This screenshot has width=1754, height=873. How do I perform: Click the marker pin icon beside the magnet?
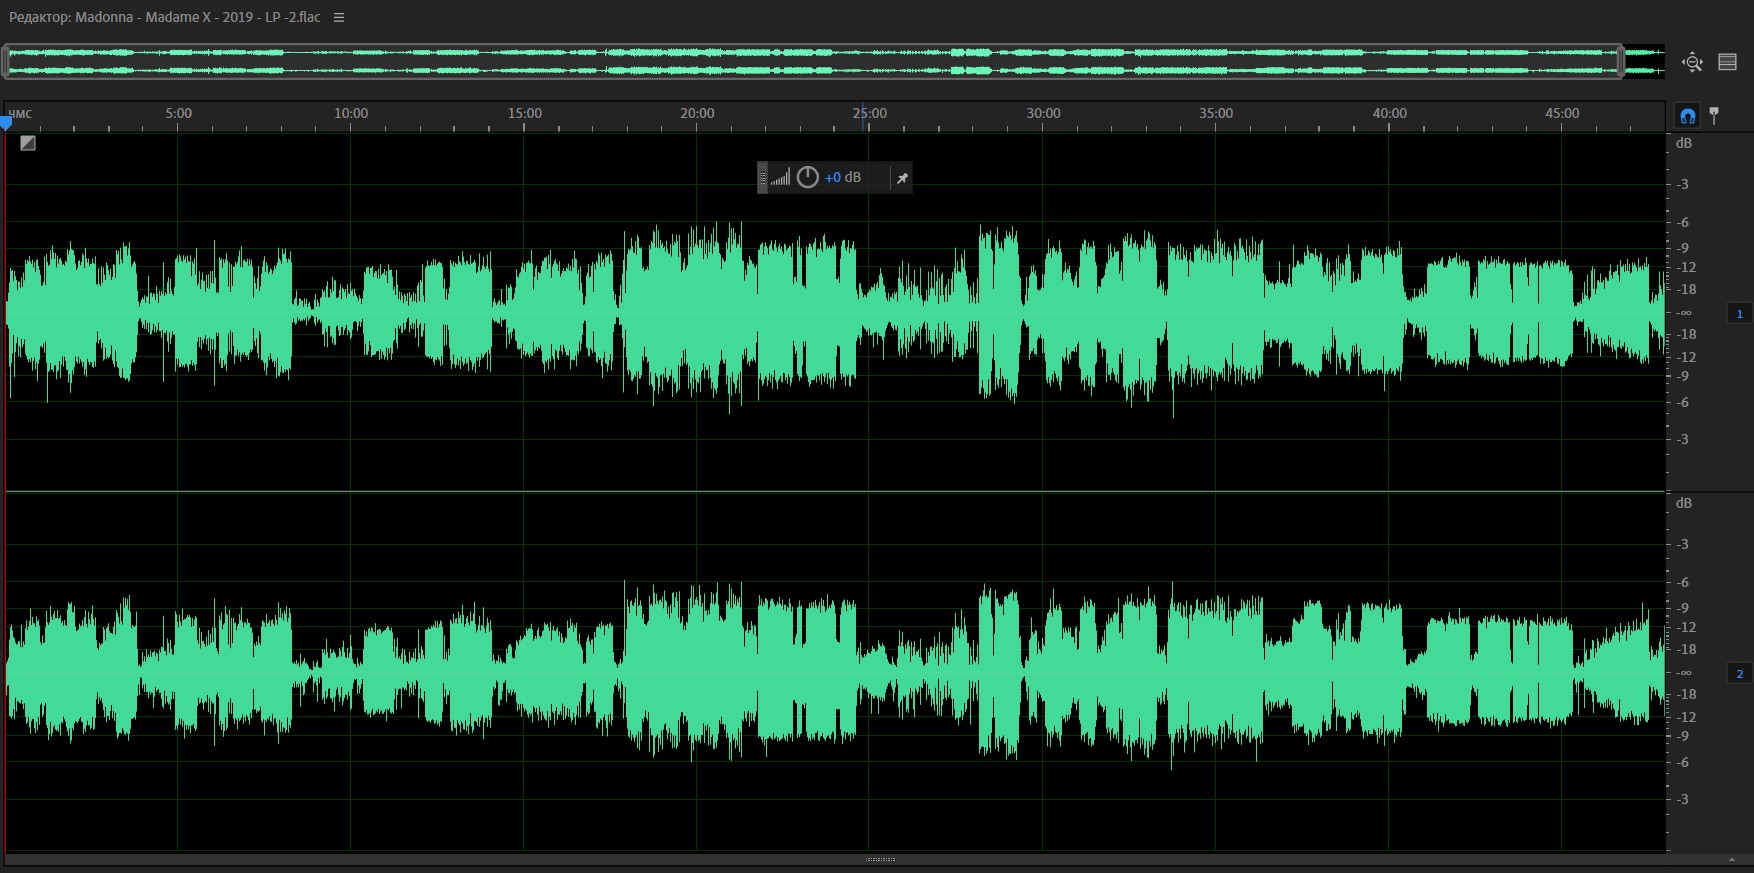[1714, 115]
